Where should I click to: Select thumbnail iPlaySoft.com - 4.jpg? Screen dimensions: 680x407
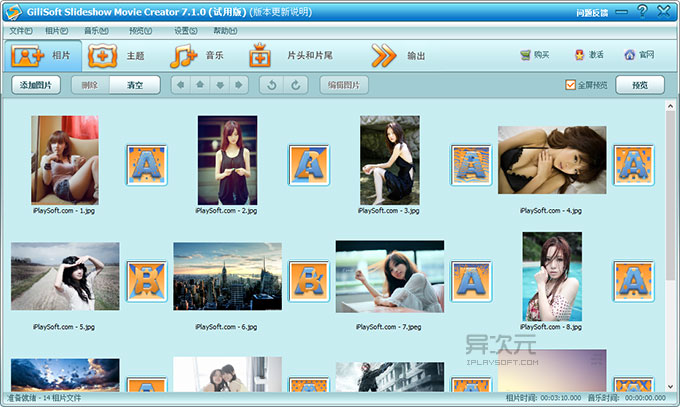[552, 160]
